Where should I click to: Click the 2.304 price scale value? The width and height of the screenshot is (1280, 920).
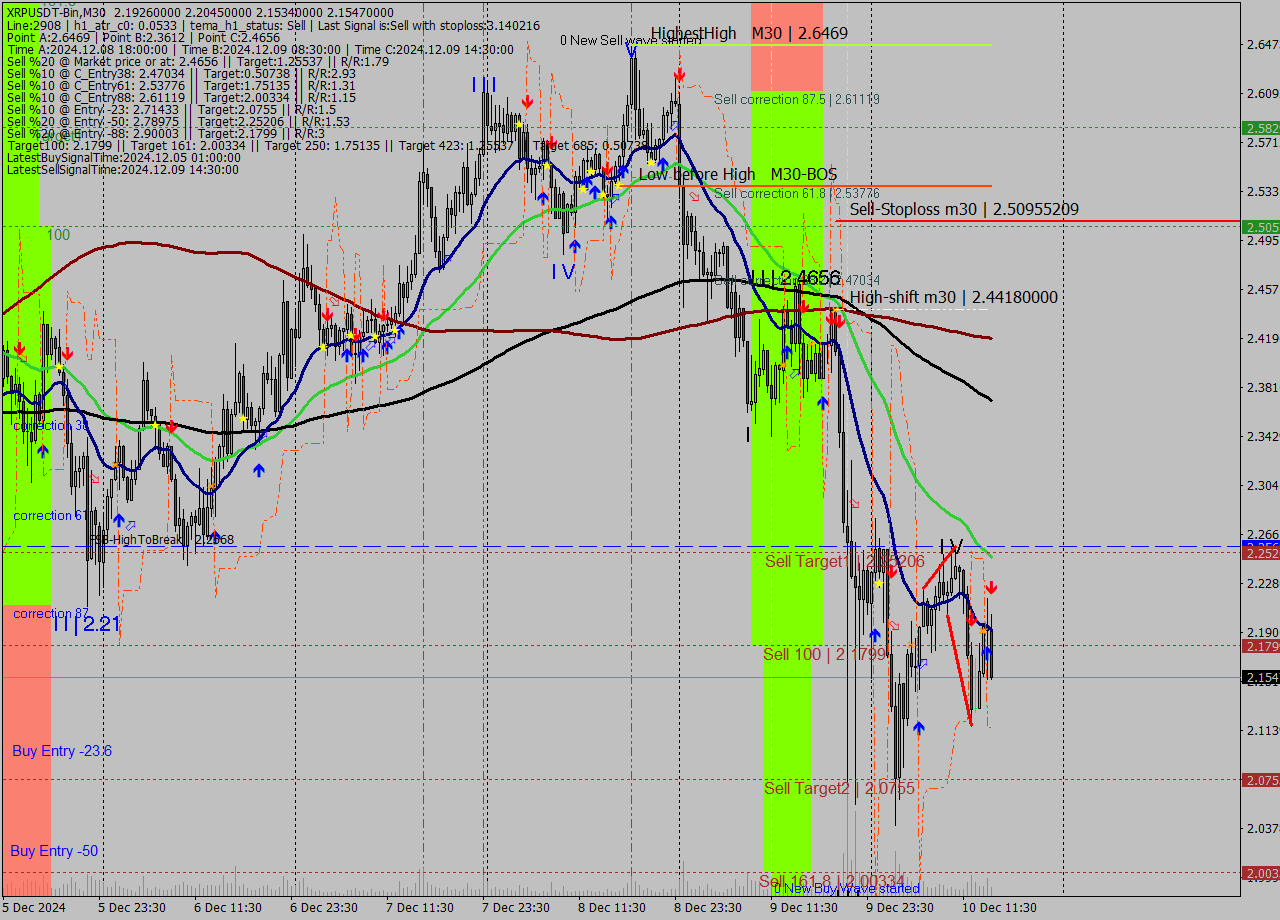1262,485
